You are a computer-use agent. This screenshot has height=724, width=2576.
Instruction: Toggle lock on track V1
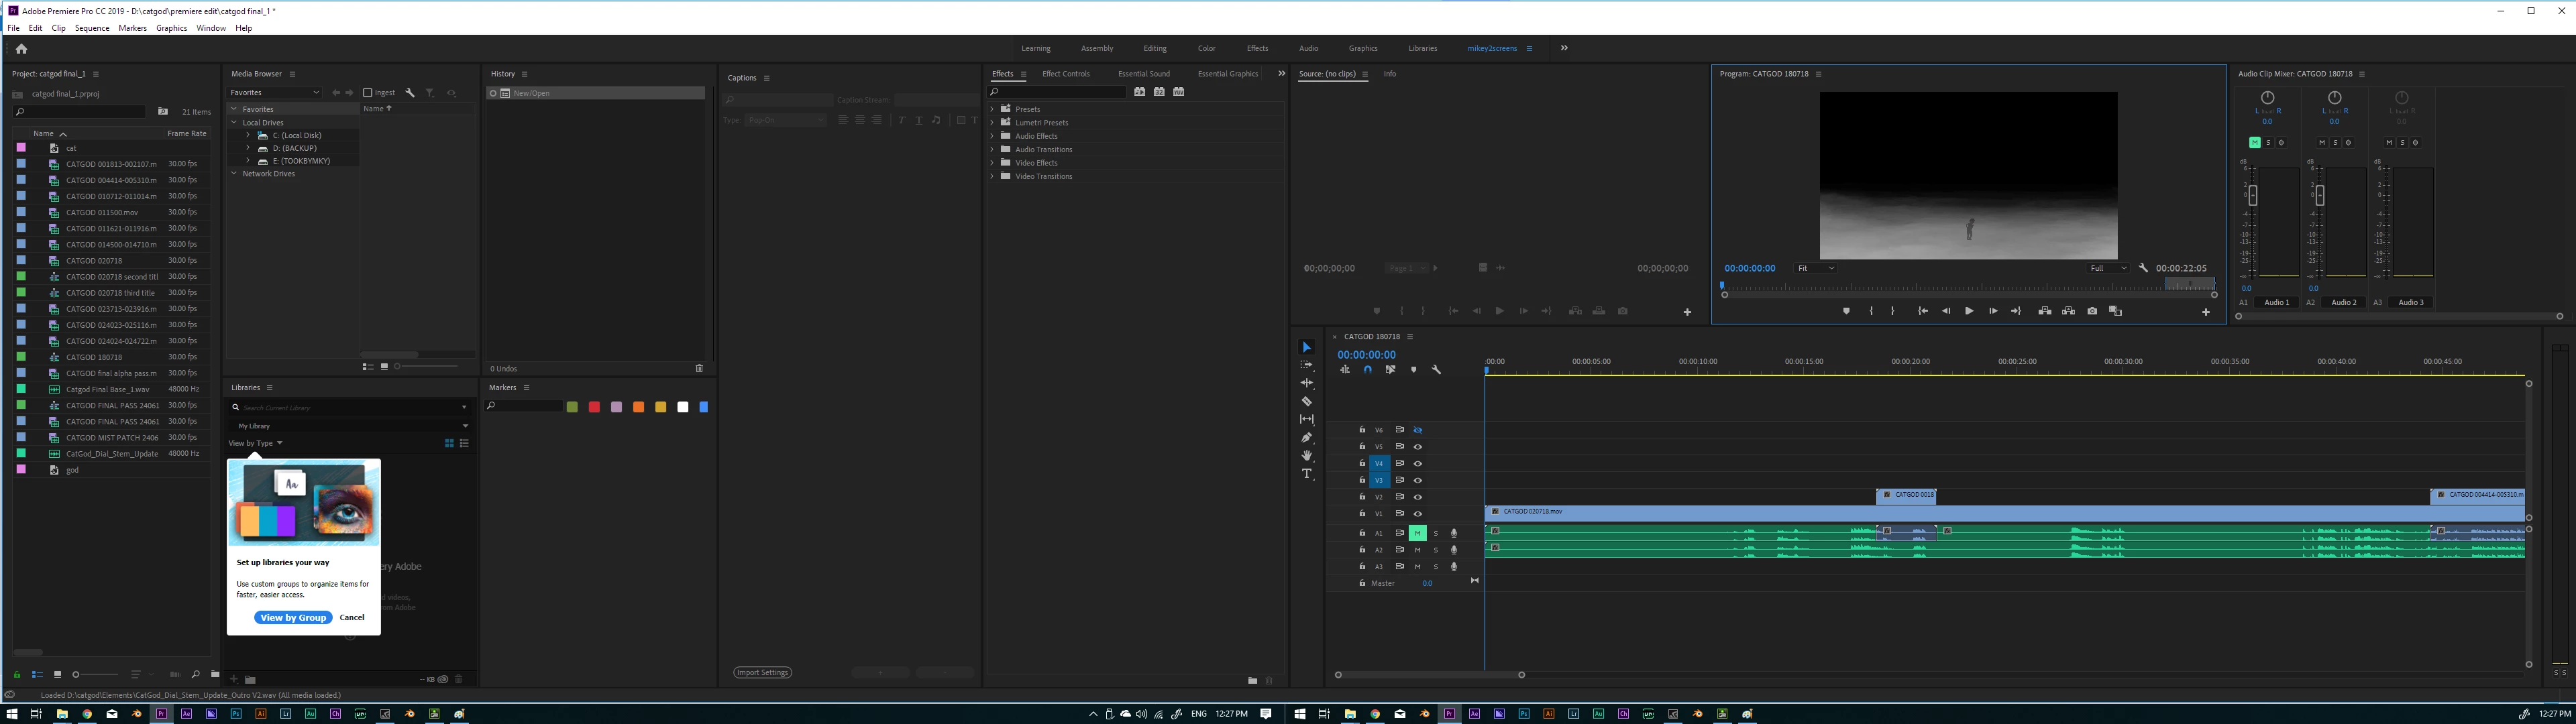(1362, 514)
